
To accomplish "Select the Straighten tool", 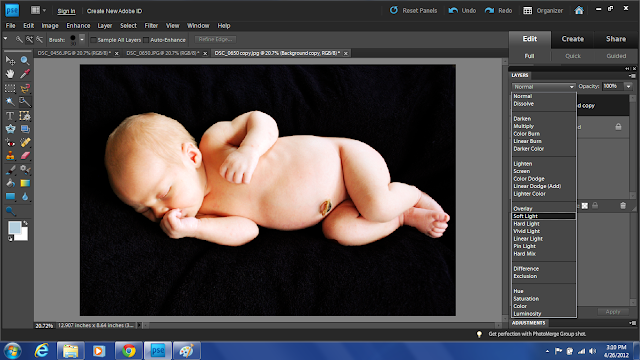I will pos(25,129).
